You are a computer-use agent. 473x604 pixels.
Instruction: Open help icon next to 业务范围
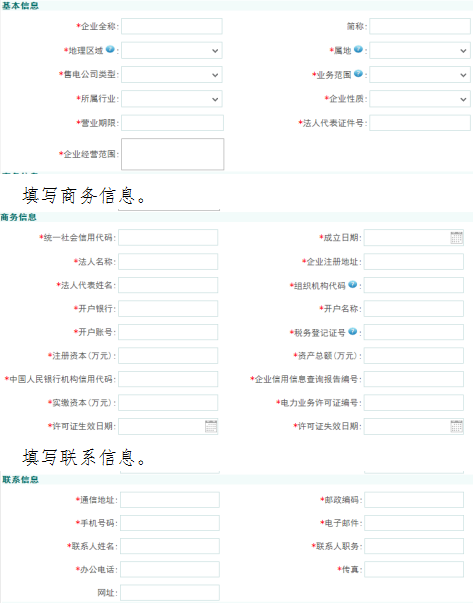coord(358,74)
